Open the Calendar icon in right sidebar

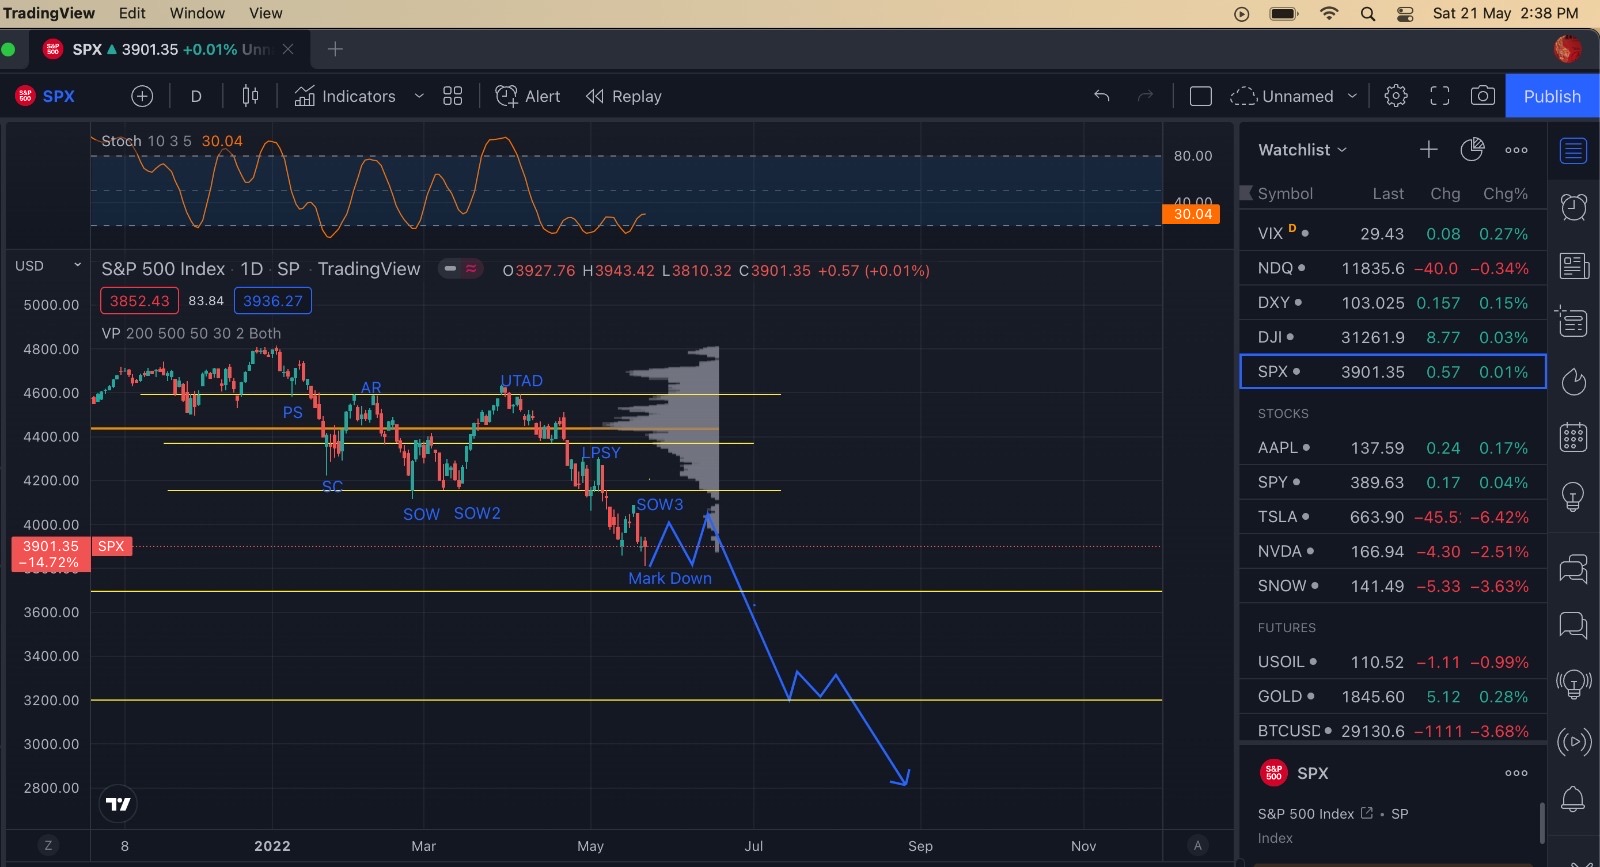coord(1573,438)
